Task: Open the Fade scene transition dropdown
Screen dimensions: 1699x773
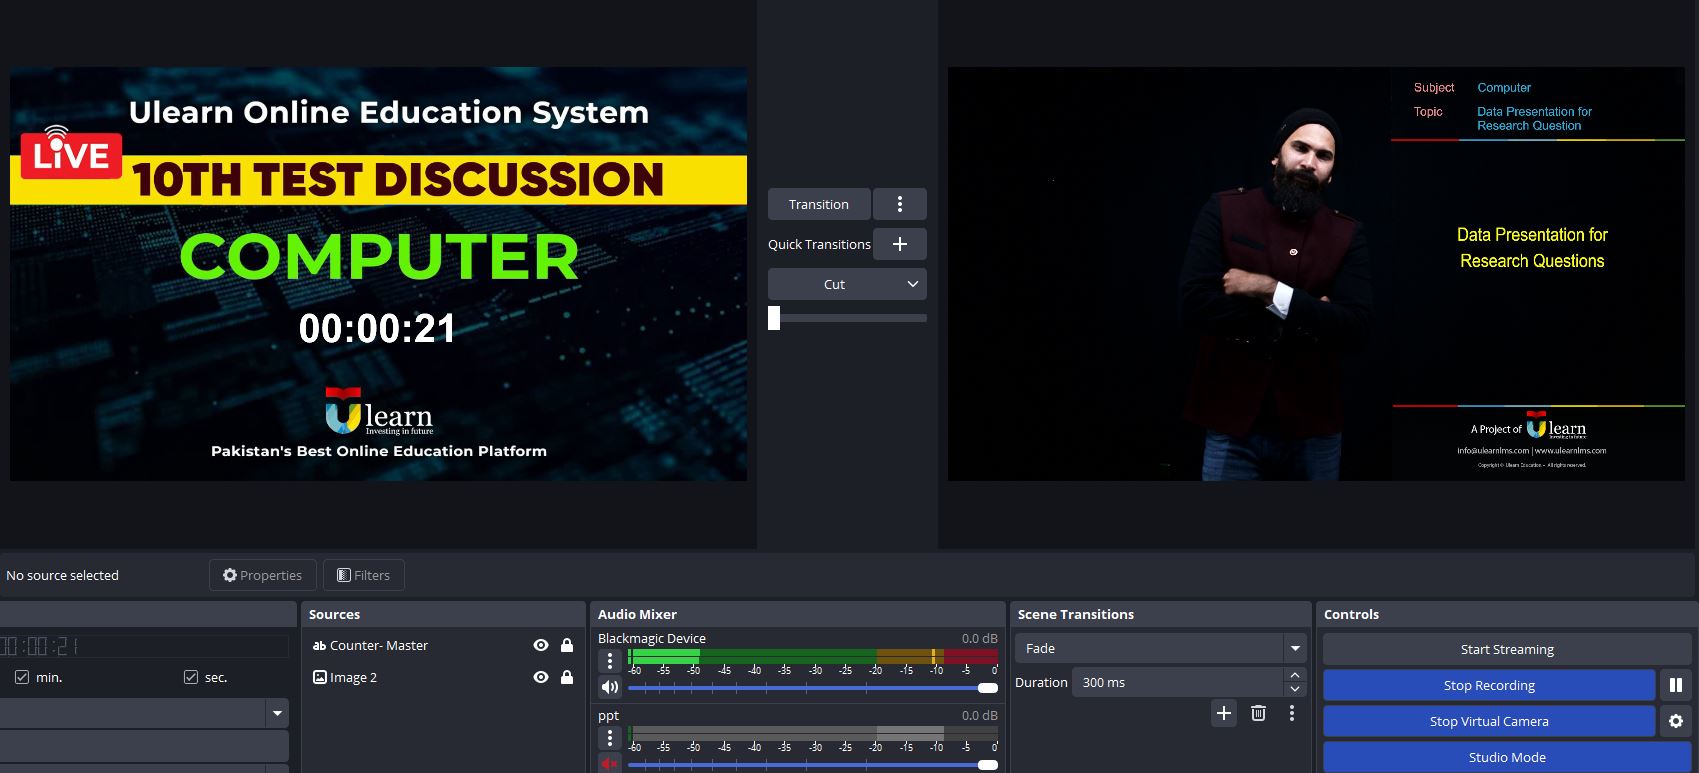Action: point(1161,648)
